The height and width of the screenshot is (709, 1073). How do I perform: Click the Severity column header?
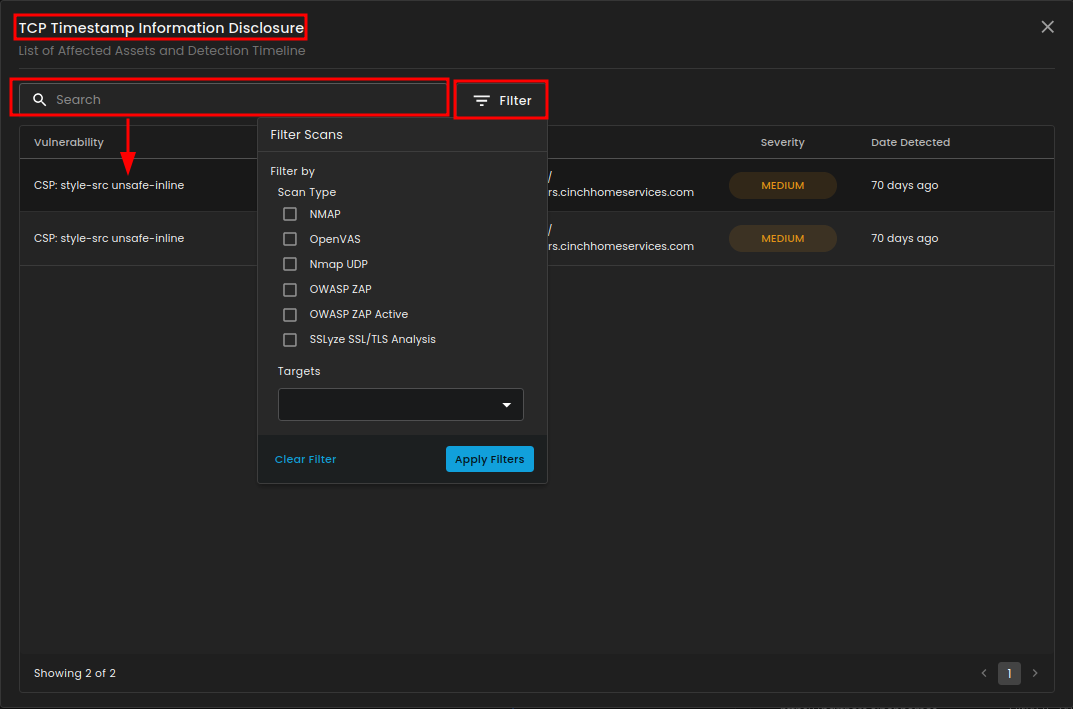(x=782, y=143)
